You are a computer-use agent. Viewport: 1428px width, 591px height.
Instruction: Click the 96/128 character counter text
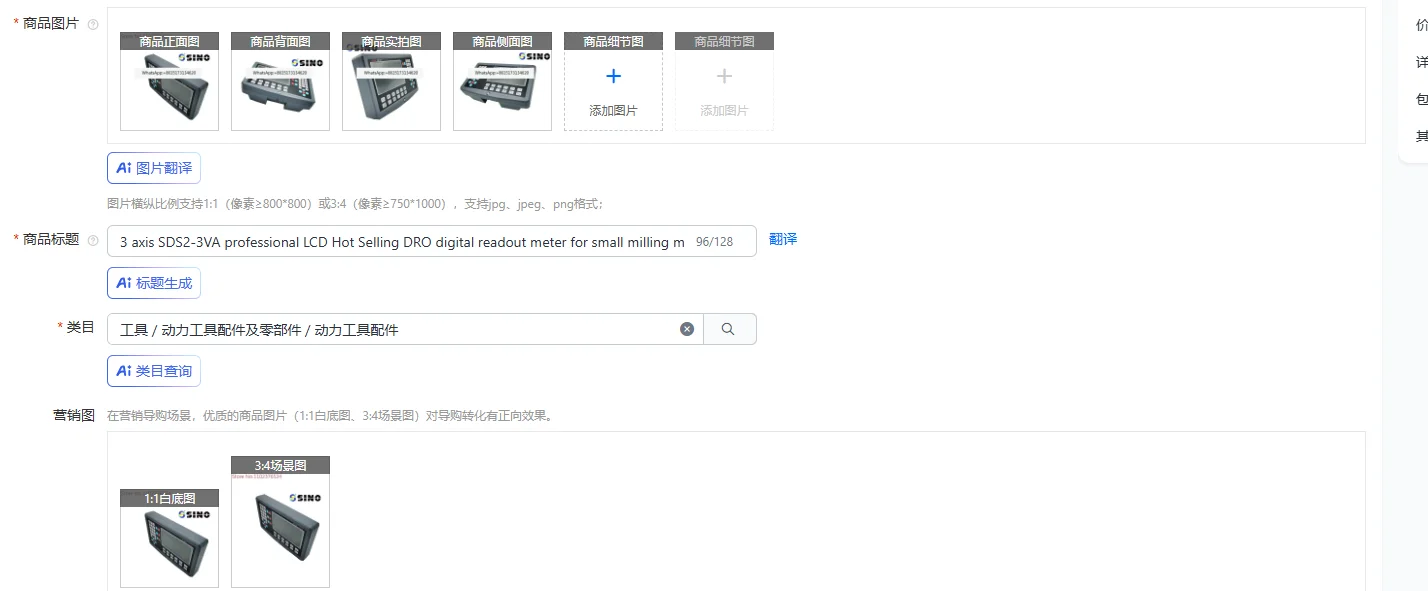(x=714, y=242)
